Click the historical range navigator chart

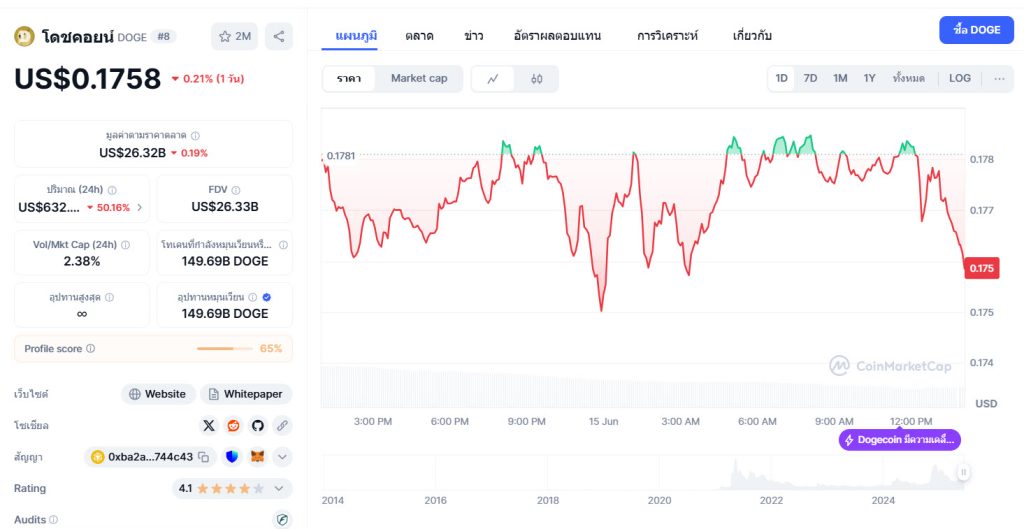[643, 473]
